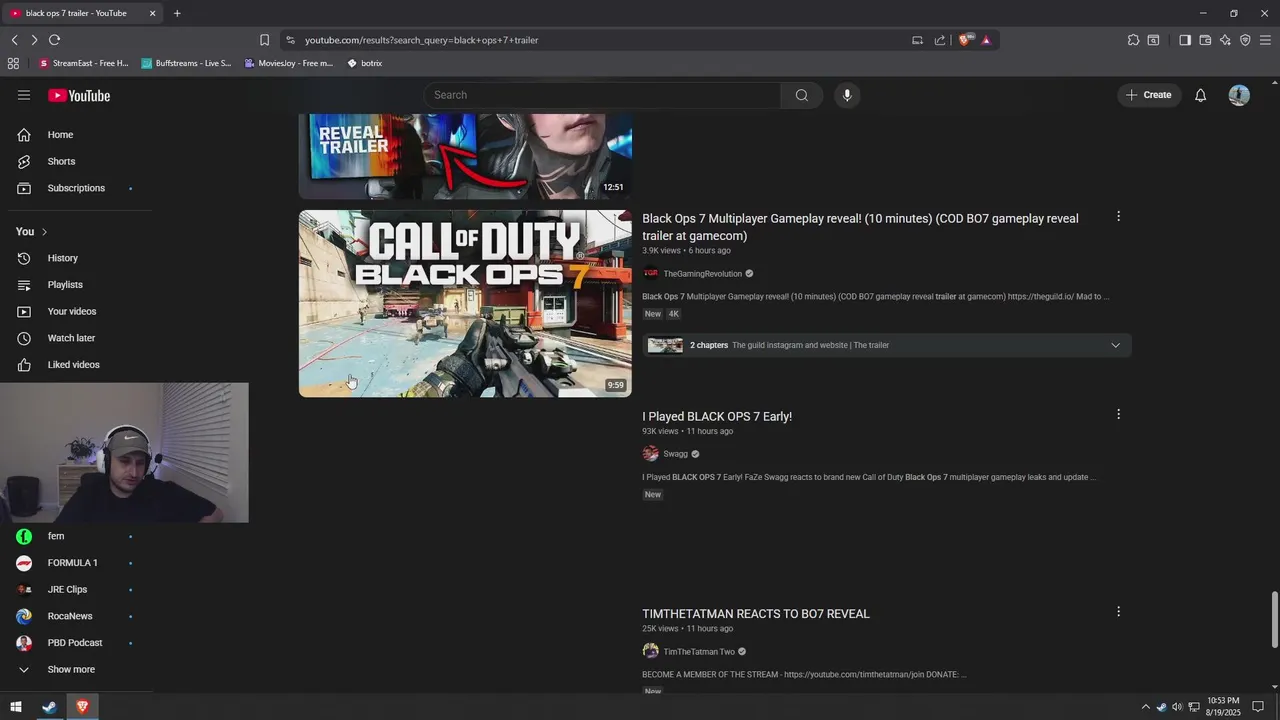Open Brave Rewards triangle icon
The height and width of the screenshot is (720, 1280).
pyautogui.click(x=986, y=40)
